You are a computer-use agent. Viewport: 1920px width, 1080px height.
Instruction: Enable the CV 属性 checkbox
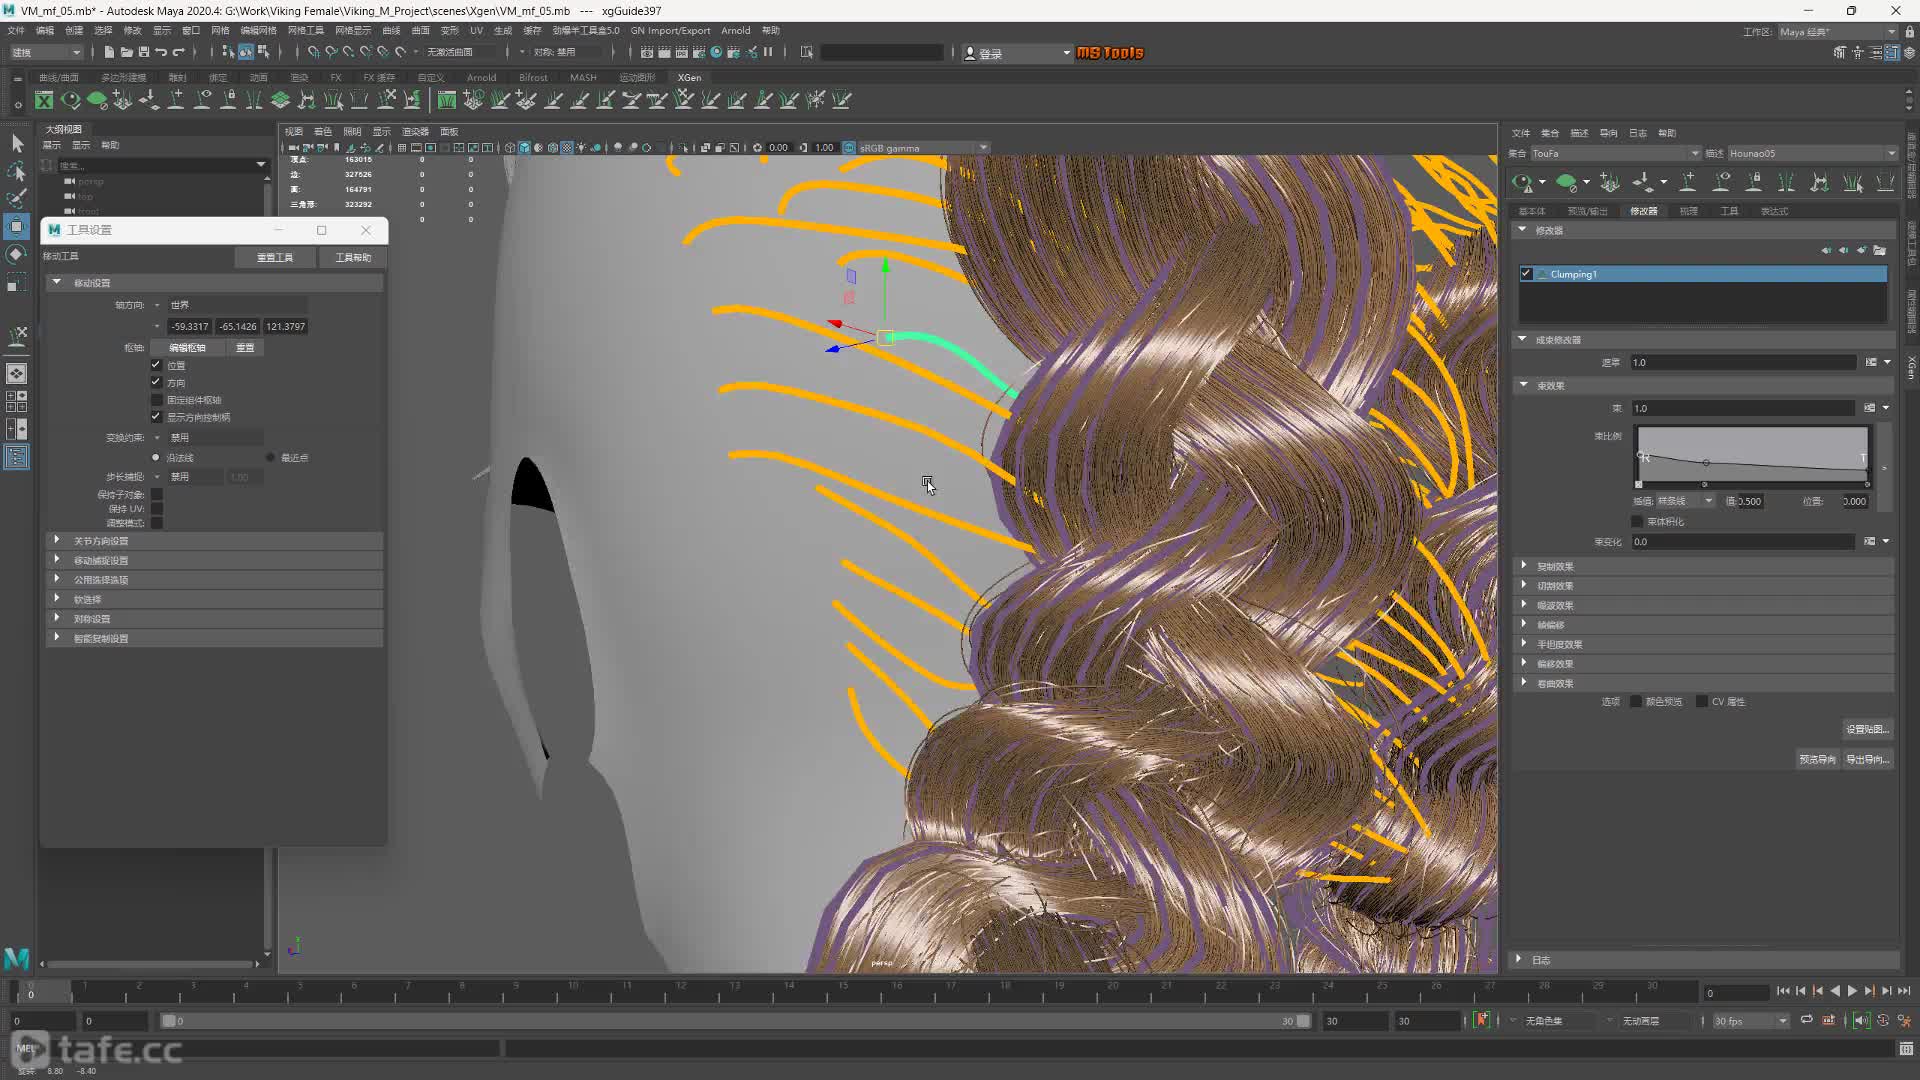click(x=1702, y=701)
